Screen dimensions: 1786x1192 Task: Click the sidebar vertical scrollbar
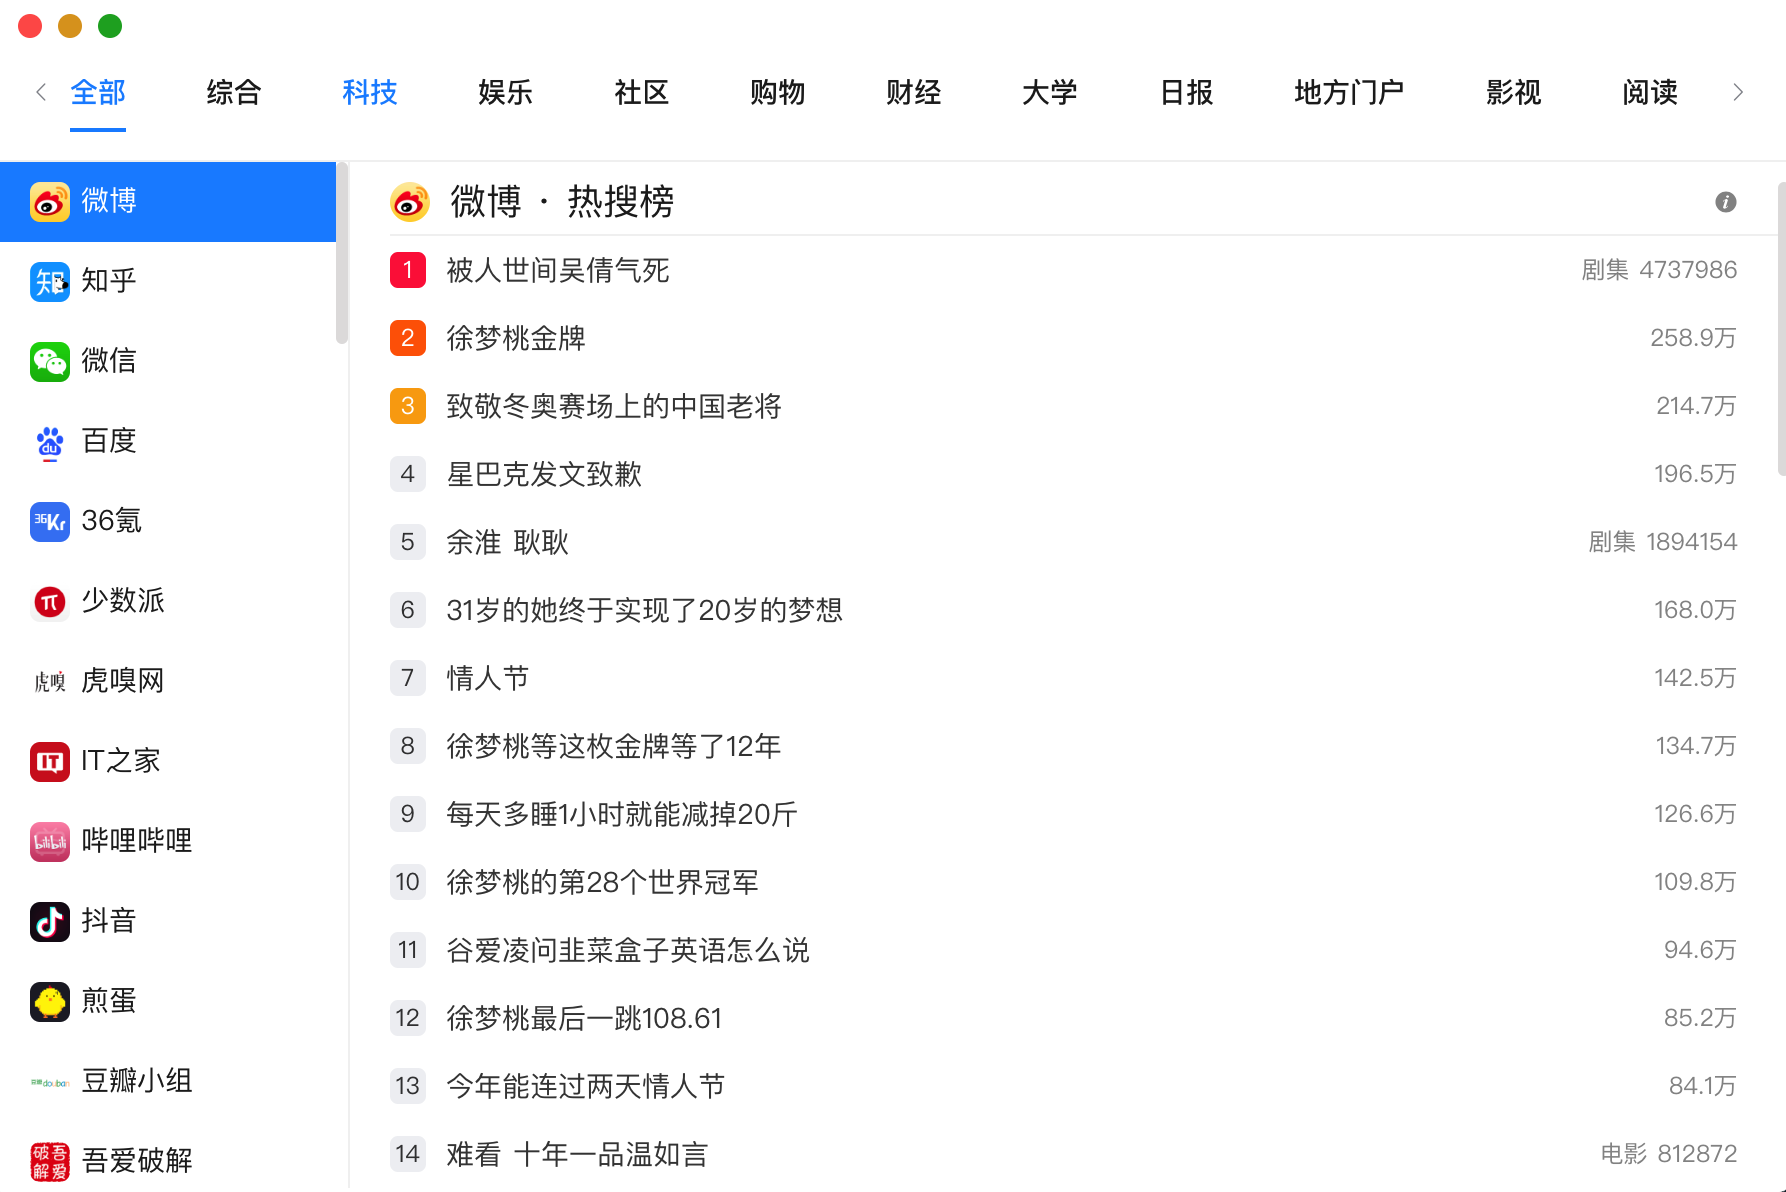(x=342, y=254)
